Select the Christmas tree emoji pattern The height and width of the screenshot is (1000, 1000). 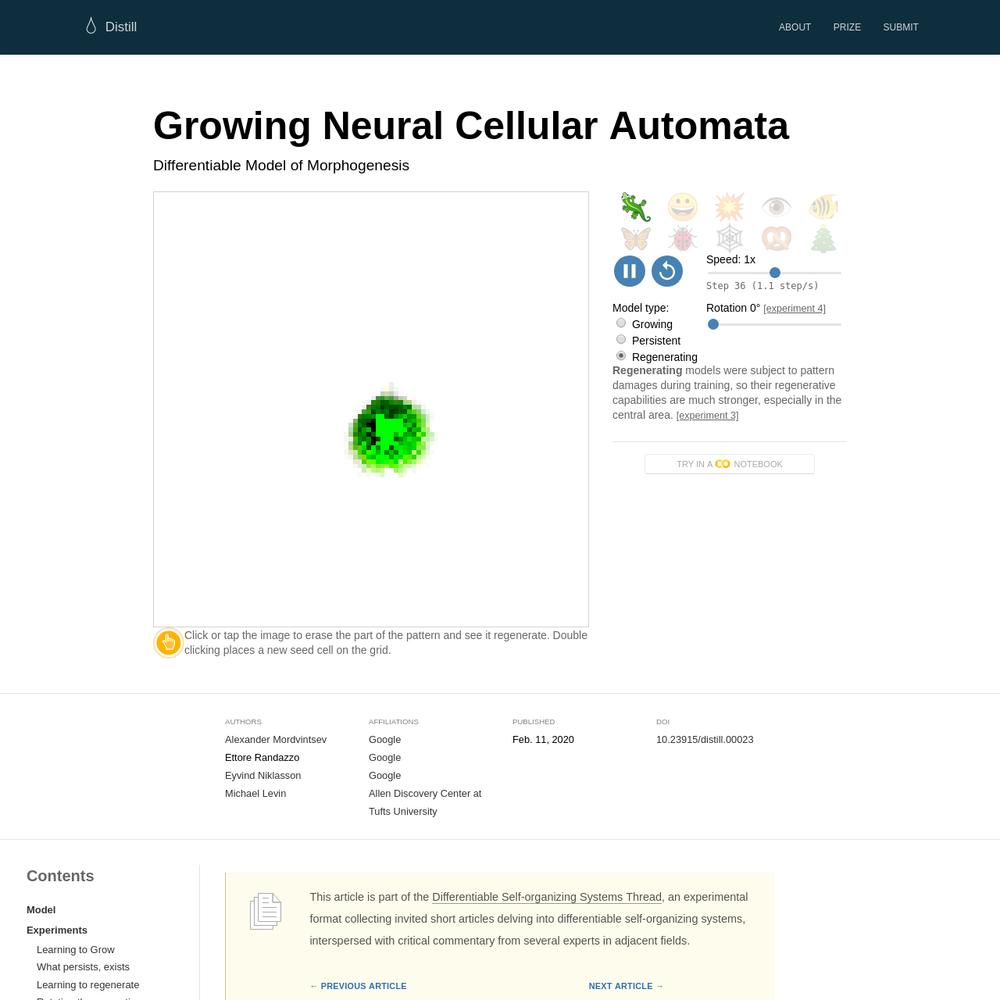(x=823, y=239)
